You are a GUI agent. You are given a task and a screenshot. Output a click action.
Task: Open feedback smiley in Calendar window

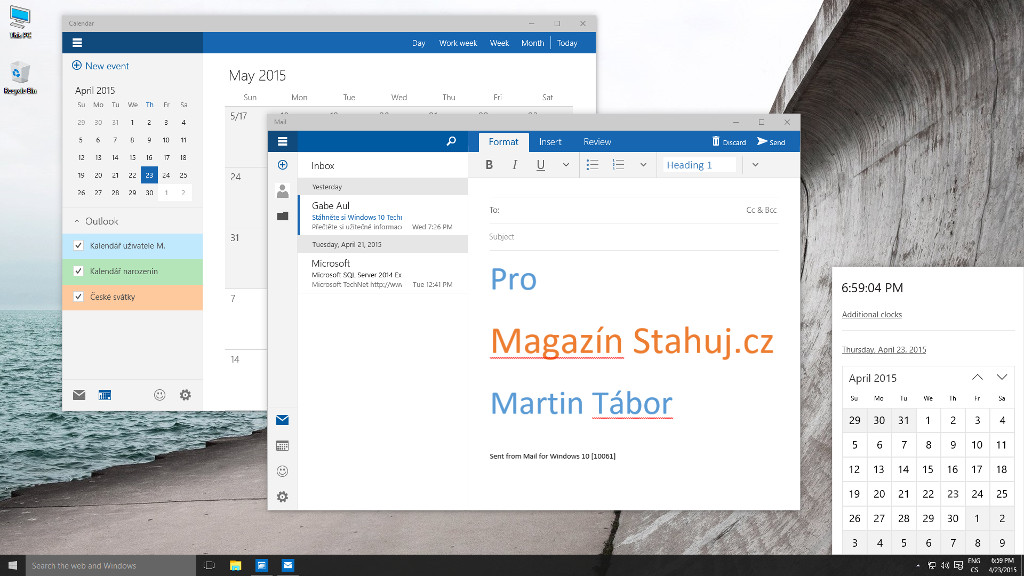pos(159,394)
